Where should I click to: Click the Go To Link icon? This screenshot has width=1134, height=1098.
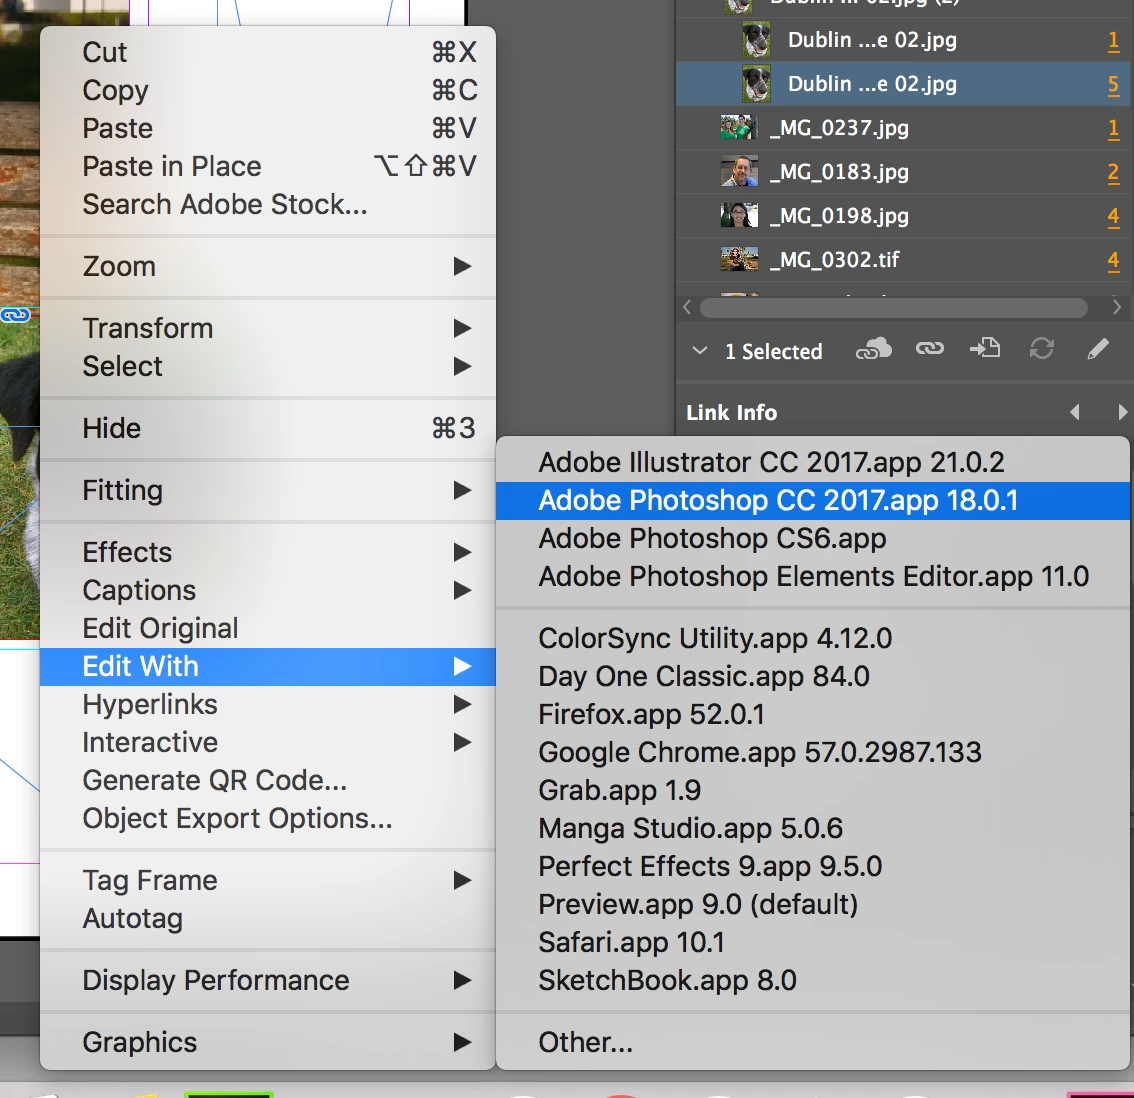(x=985, y=349)
